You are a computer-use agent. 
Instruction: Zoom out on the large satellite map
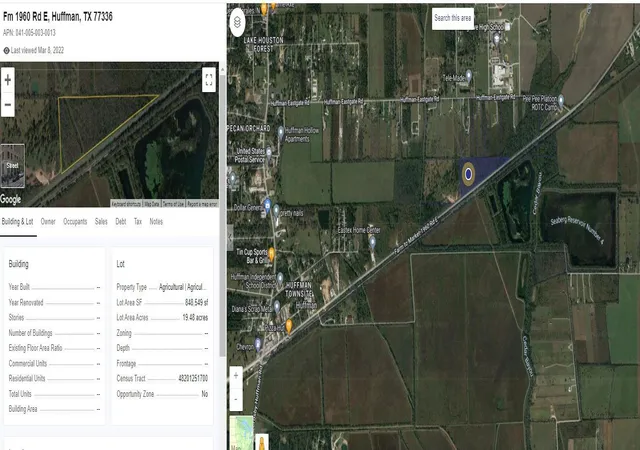point(236,399)
